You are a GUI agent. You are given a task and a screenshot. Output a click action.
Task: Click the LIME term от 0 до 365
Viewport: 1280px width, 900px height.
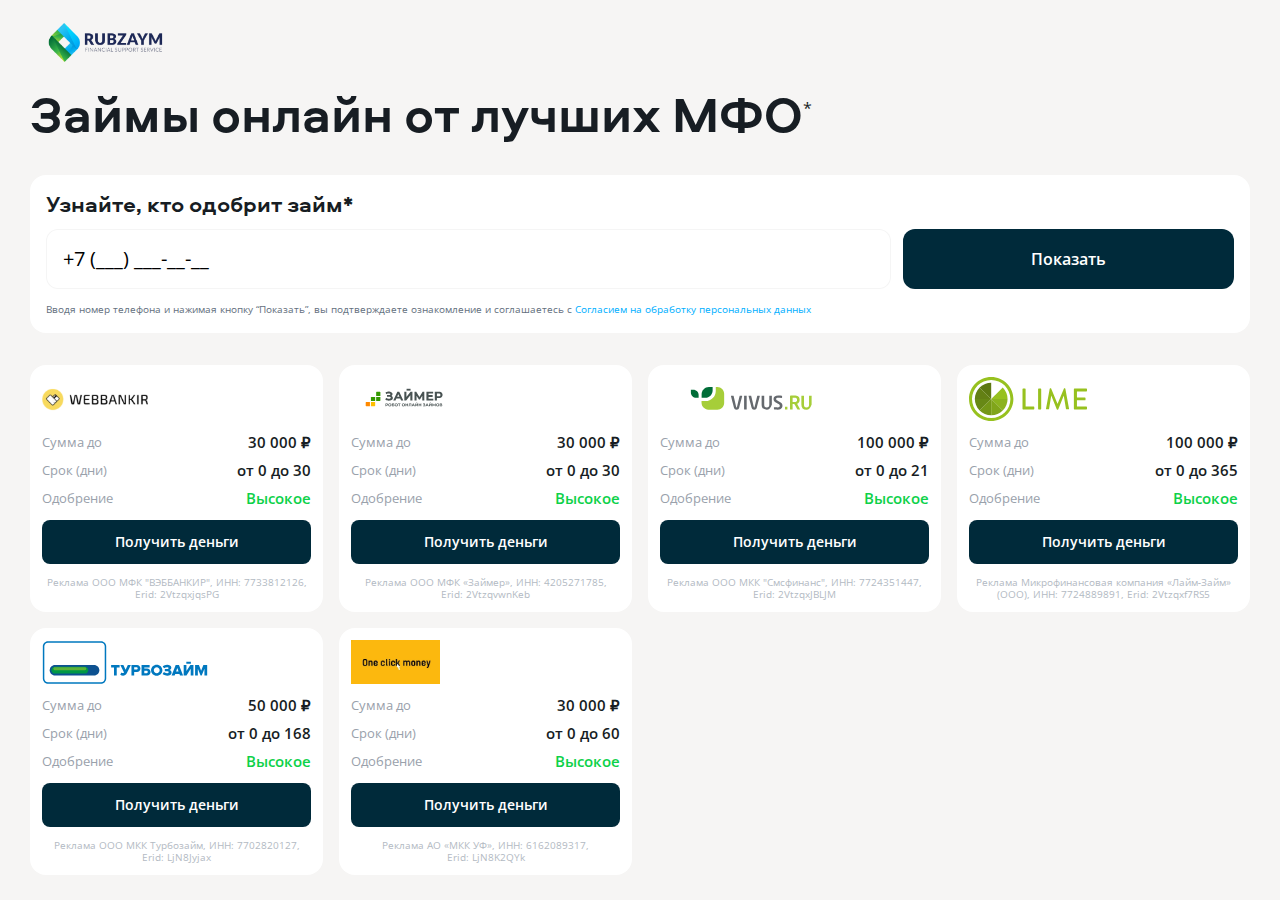pos(1196,471)
